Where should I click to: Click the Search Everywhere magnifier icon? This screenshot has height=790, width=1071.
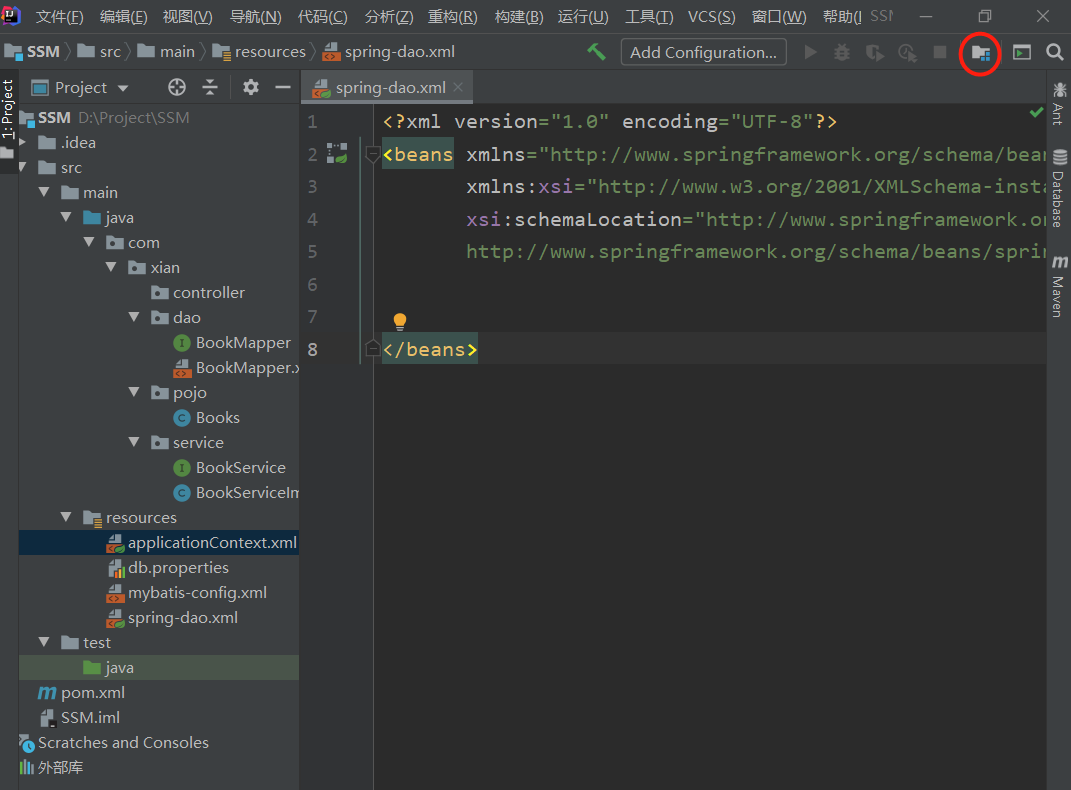click(x=1054, y=52)
